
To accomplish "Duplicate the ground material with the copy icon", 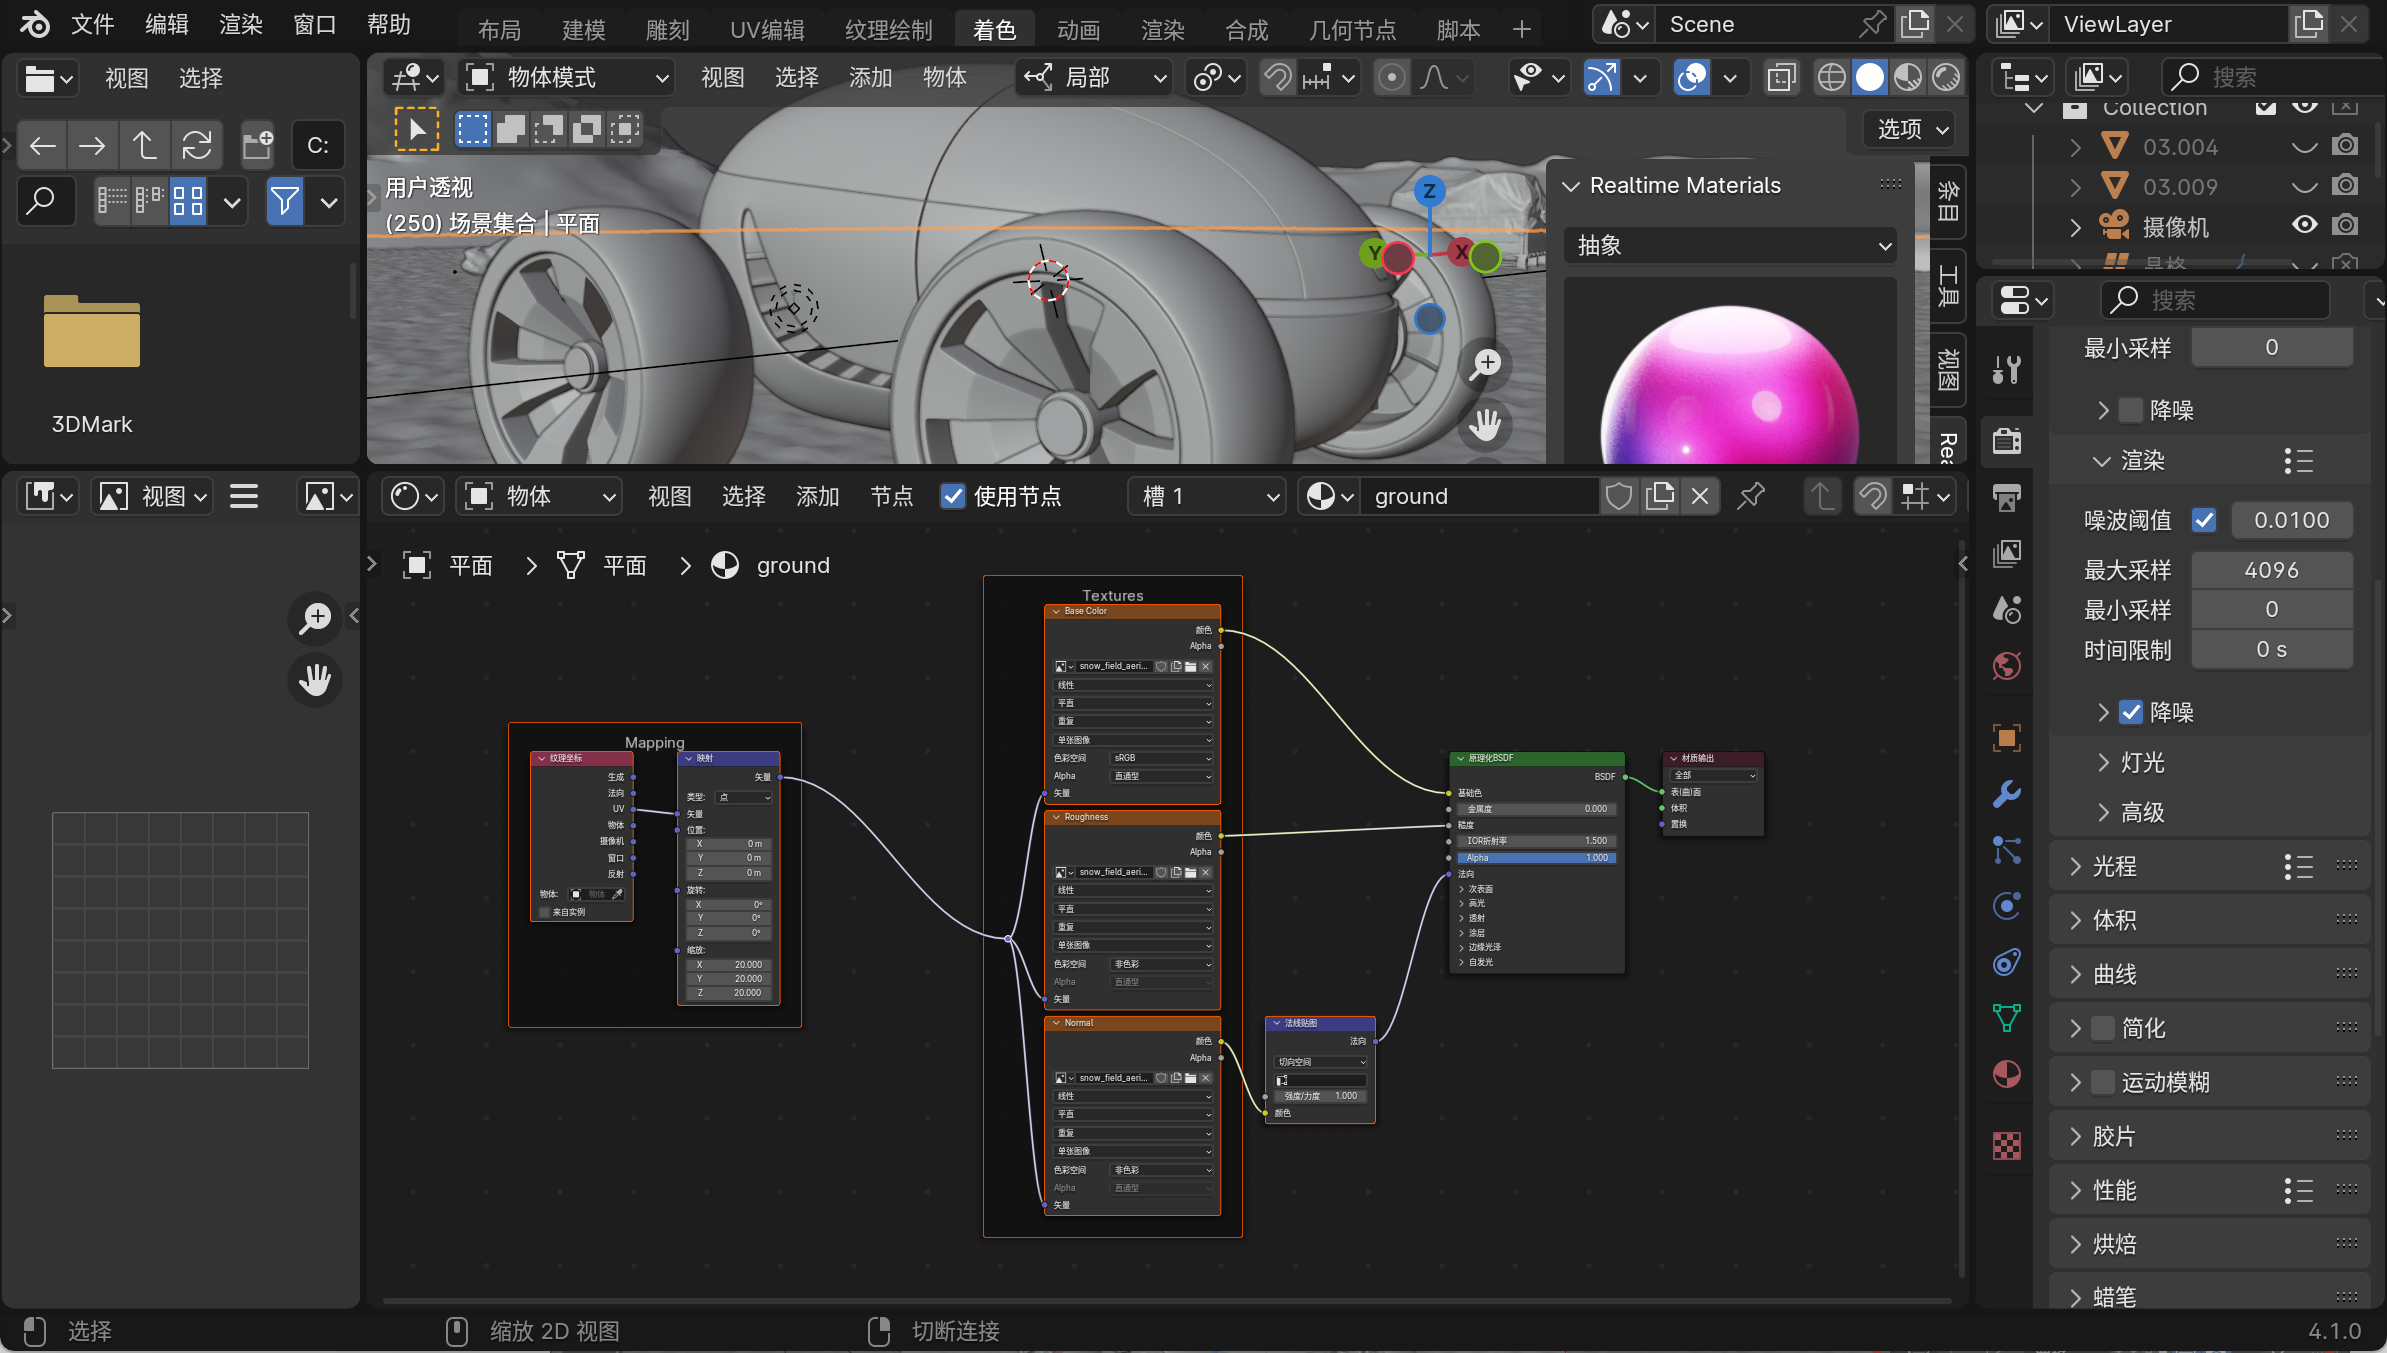I will tap(1659, 496).
